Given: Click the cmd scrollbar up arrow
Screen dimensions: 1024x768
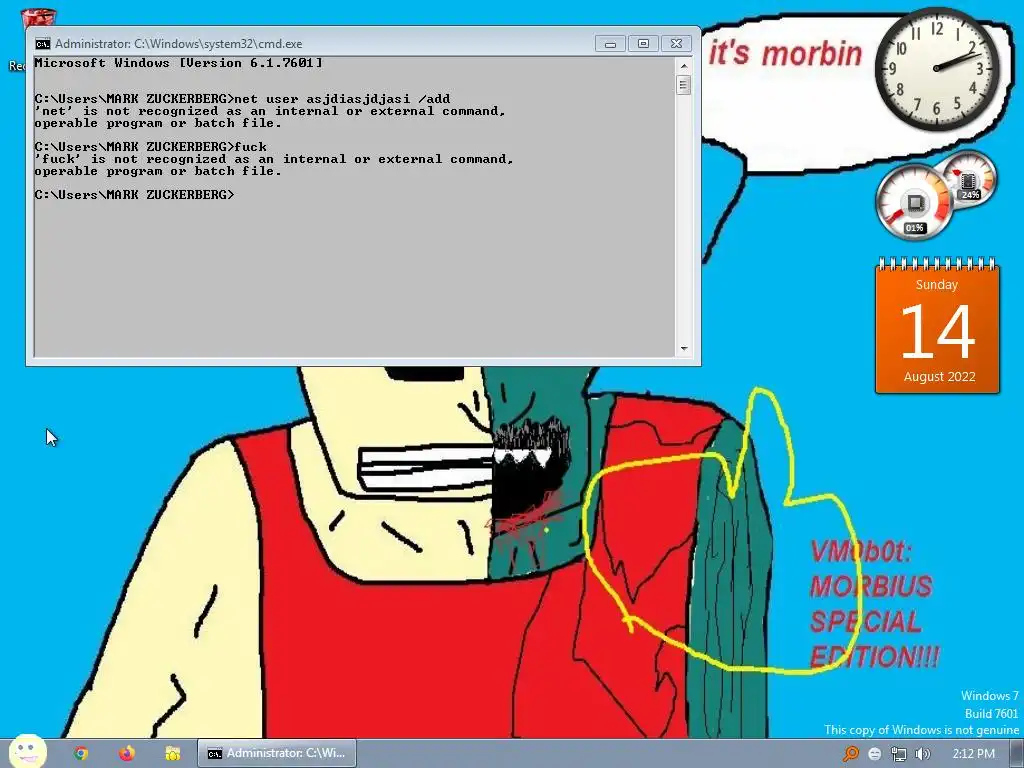Looking at the screenshot, I should pyautogui.click(x=684, y=66).
